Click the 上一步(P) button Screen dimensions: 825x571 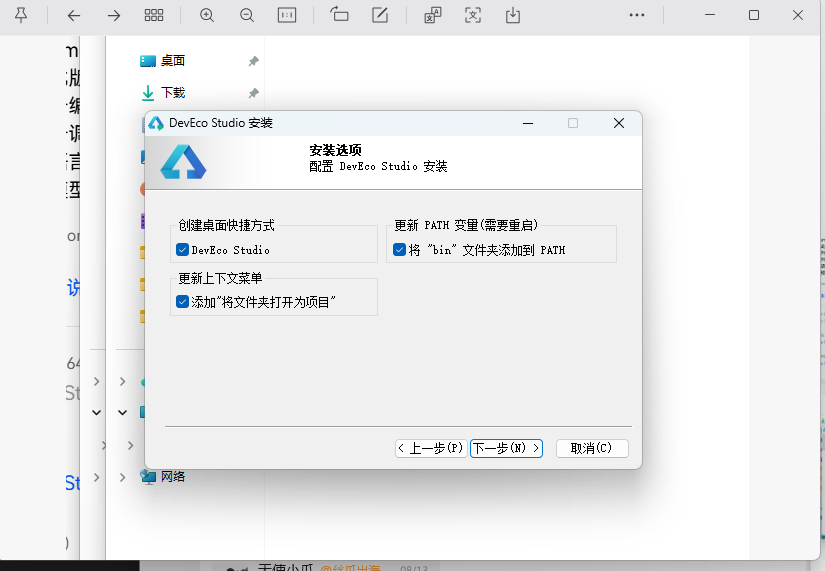coord(431,448)
